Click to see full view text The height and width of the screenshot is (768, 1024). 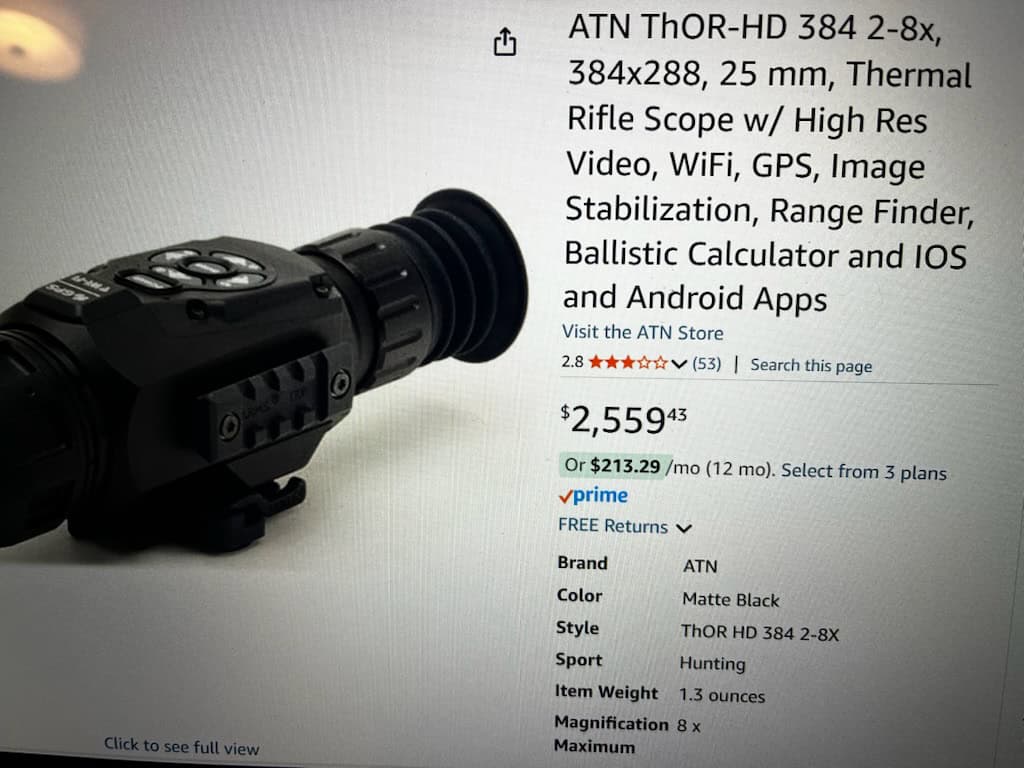point(182,746)
